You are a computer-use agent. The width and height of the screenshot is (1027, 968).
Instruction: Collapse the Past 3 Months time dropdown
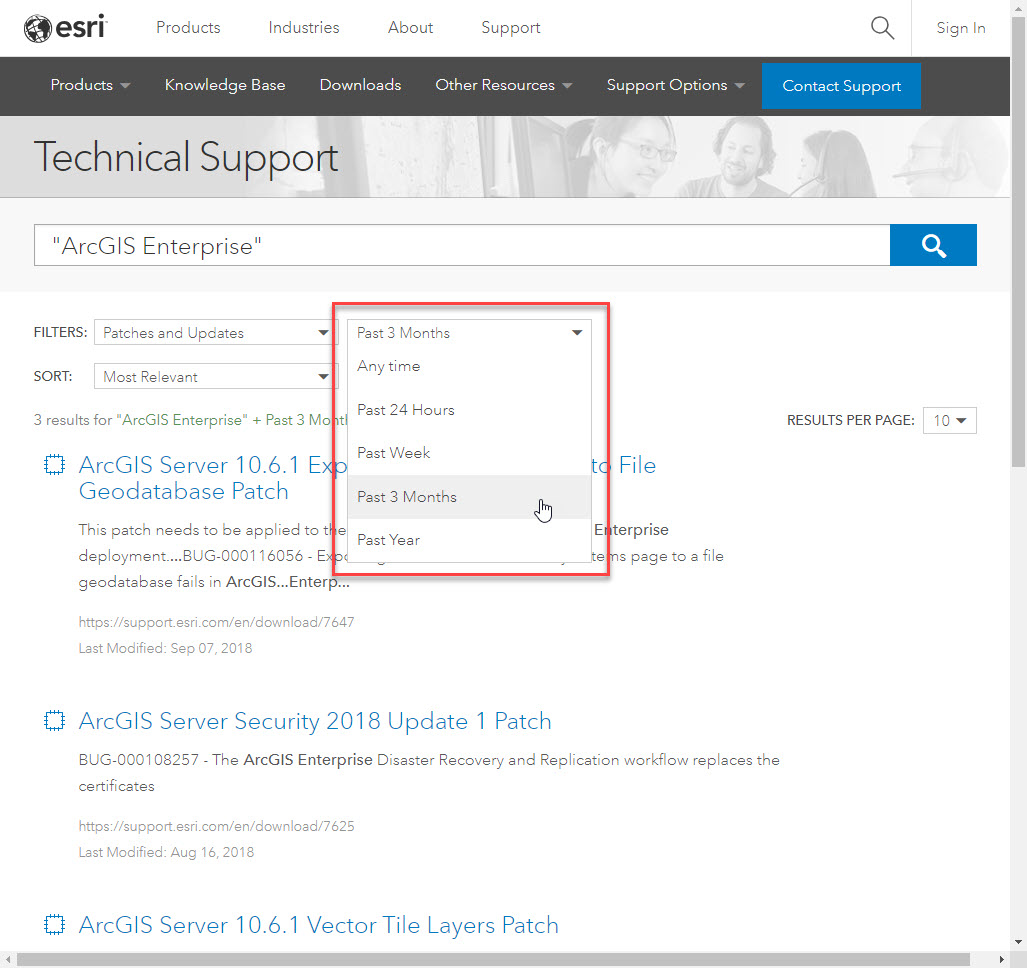click(469, 333)
